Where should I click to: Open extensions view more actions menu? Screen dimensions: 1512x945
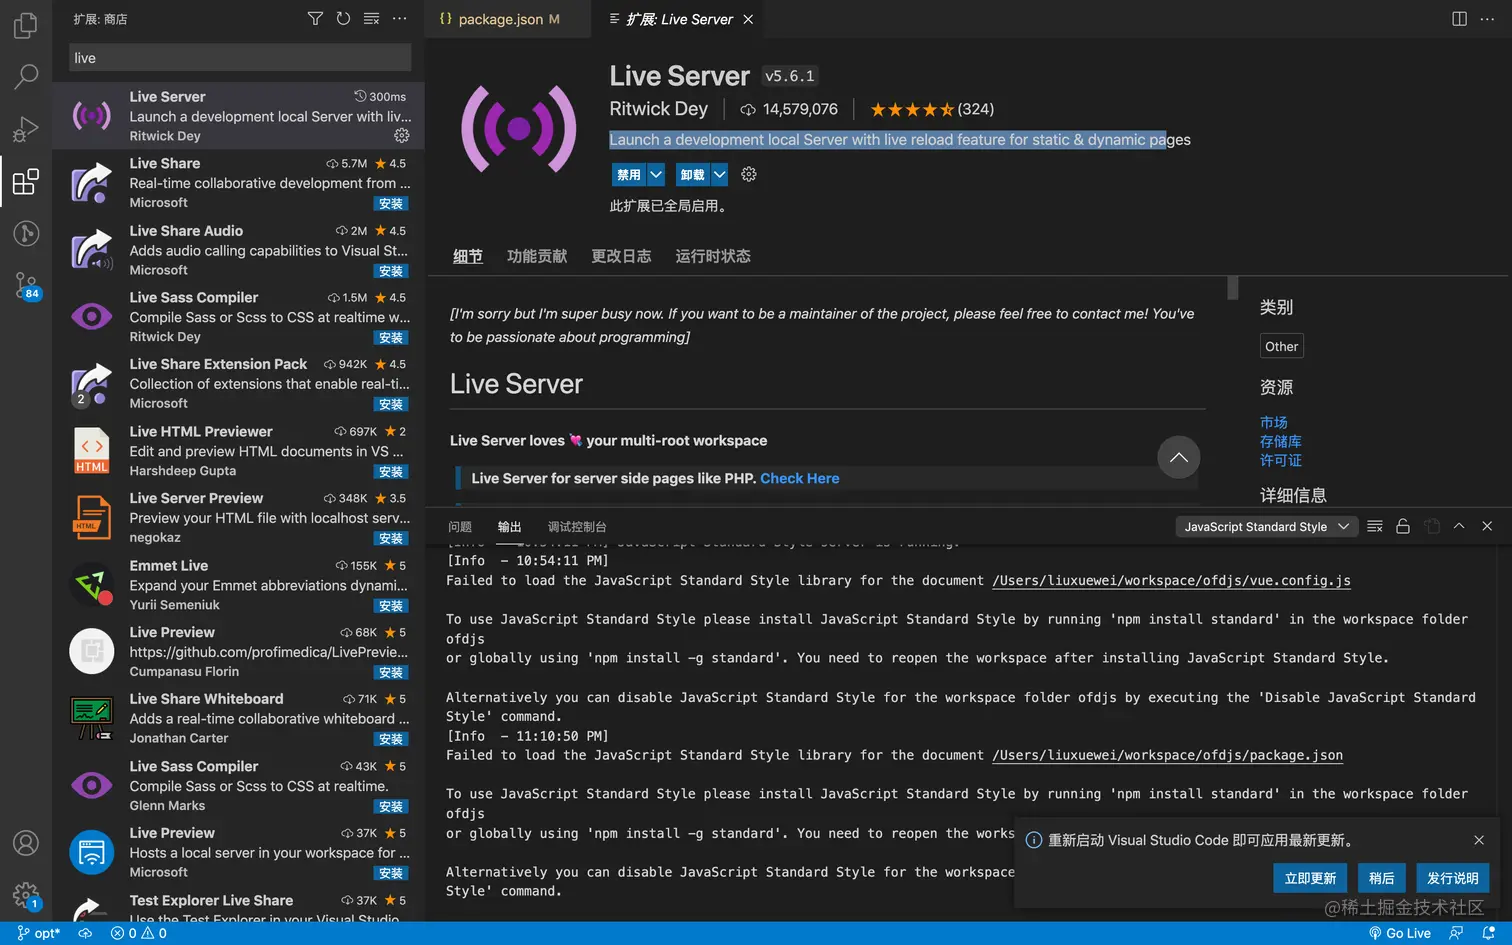click(x=400, y=19)
